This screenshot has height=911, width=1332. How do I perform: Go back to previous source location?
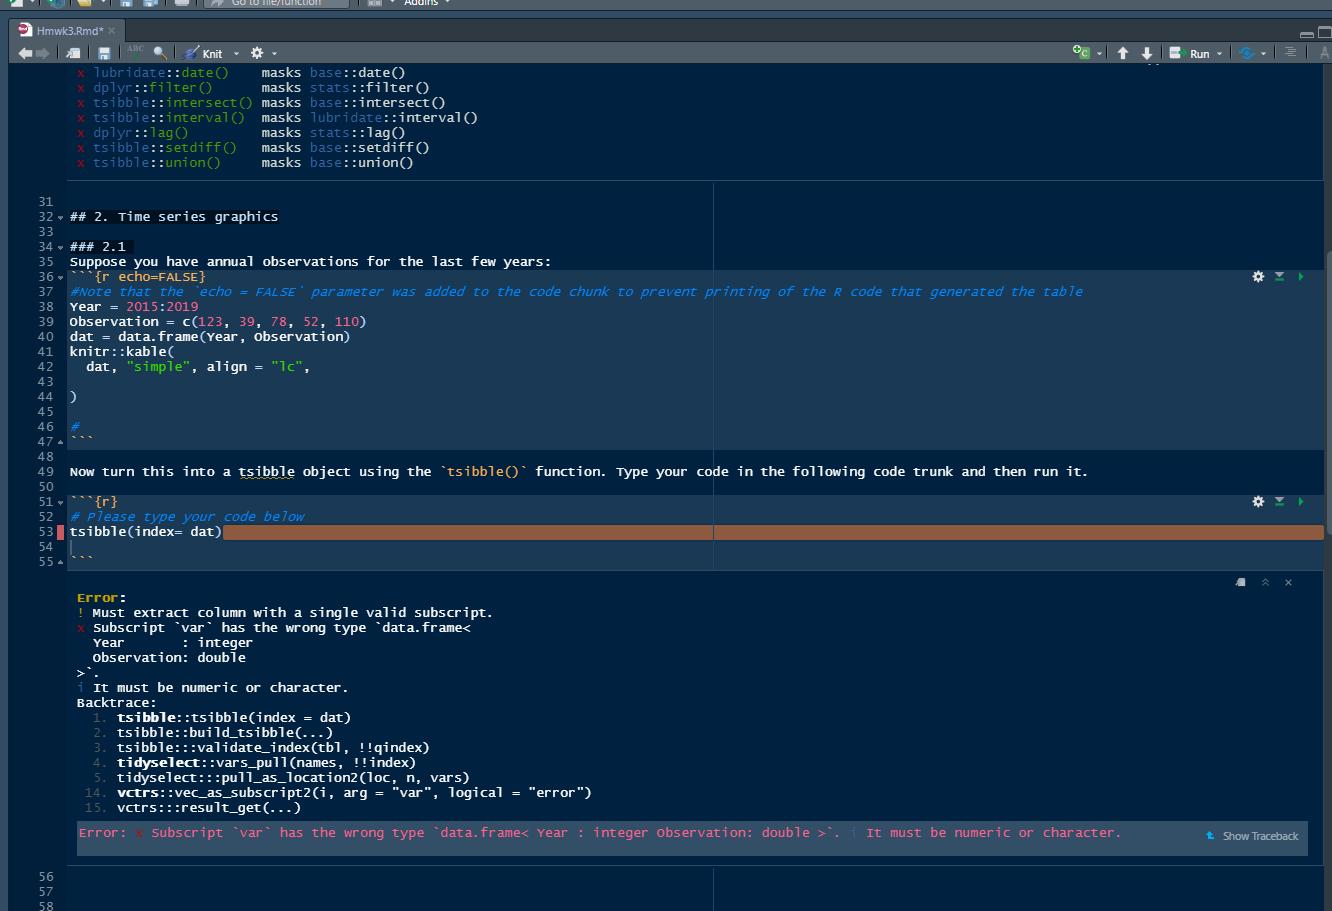[x=26, y=53]
